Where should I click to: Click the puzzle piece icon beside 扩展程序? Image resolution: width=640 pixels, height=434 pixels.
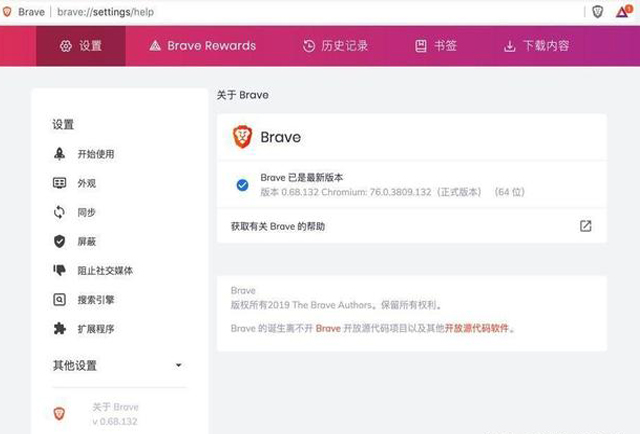pos(60,329)
